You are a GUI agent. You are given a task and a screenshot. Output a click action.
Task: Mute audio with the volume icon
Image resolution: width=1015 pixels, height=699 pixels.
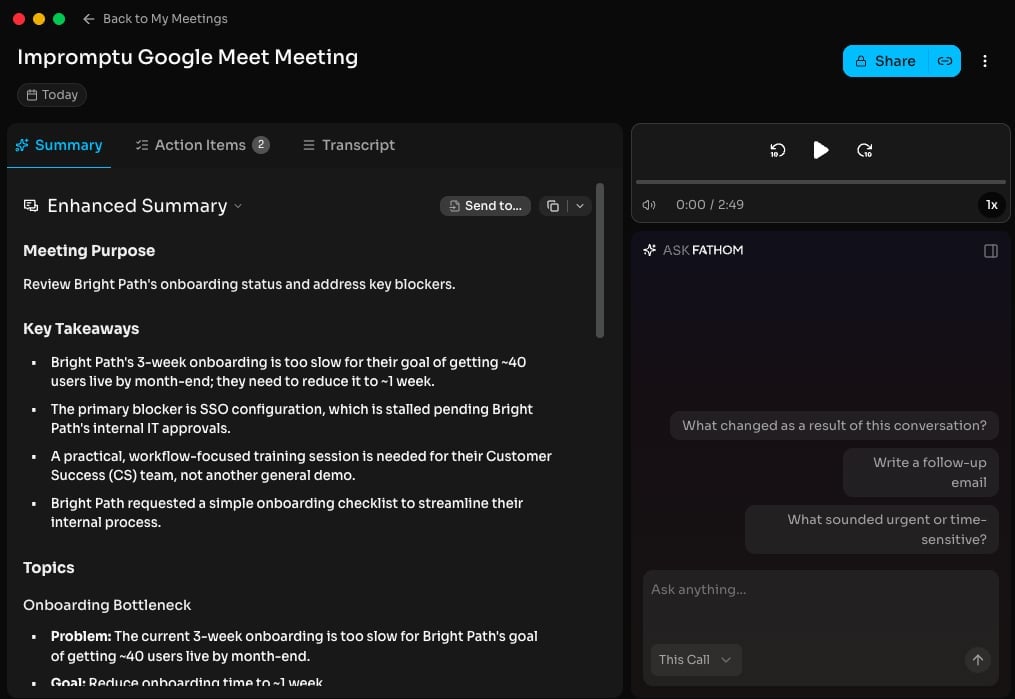pyautogui.click(x=649, y=205)
